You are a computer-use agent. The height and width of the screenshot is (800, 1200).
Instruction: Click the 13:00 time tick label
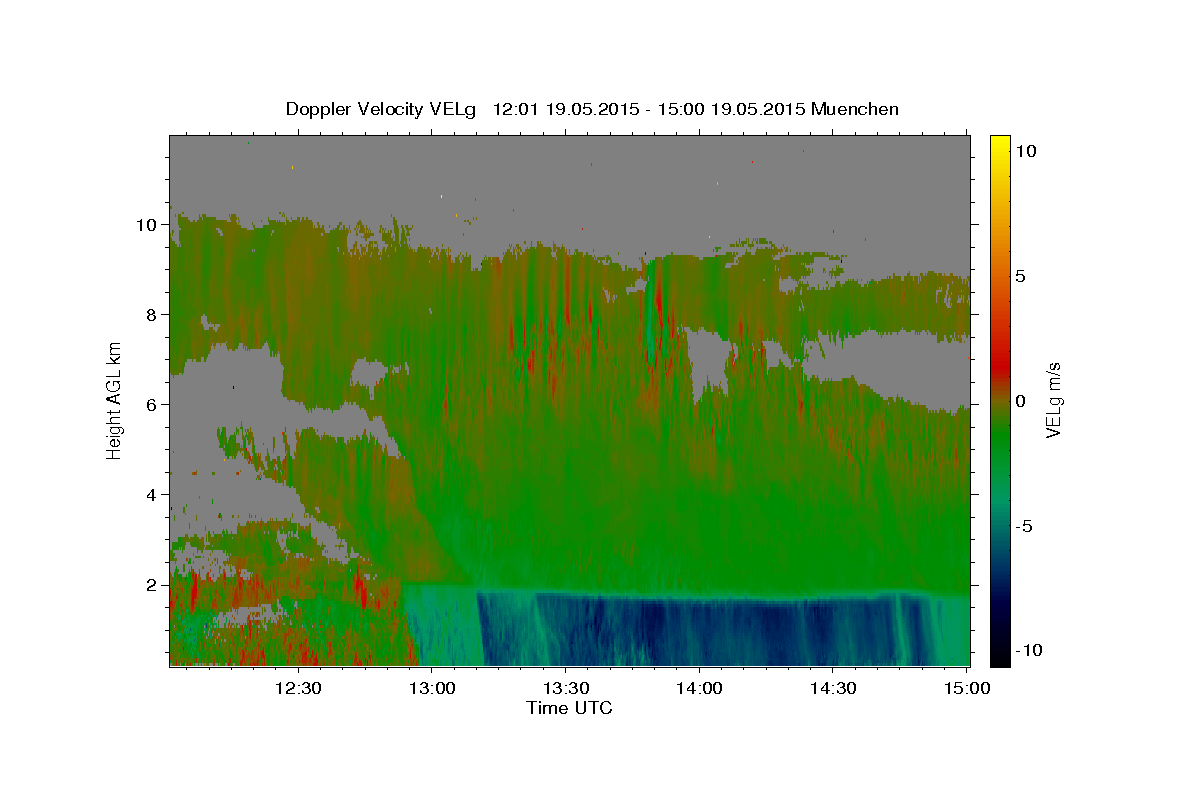pos(432,688)
